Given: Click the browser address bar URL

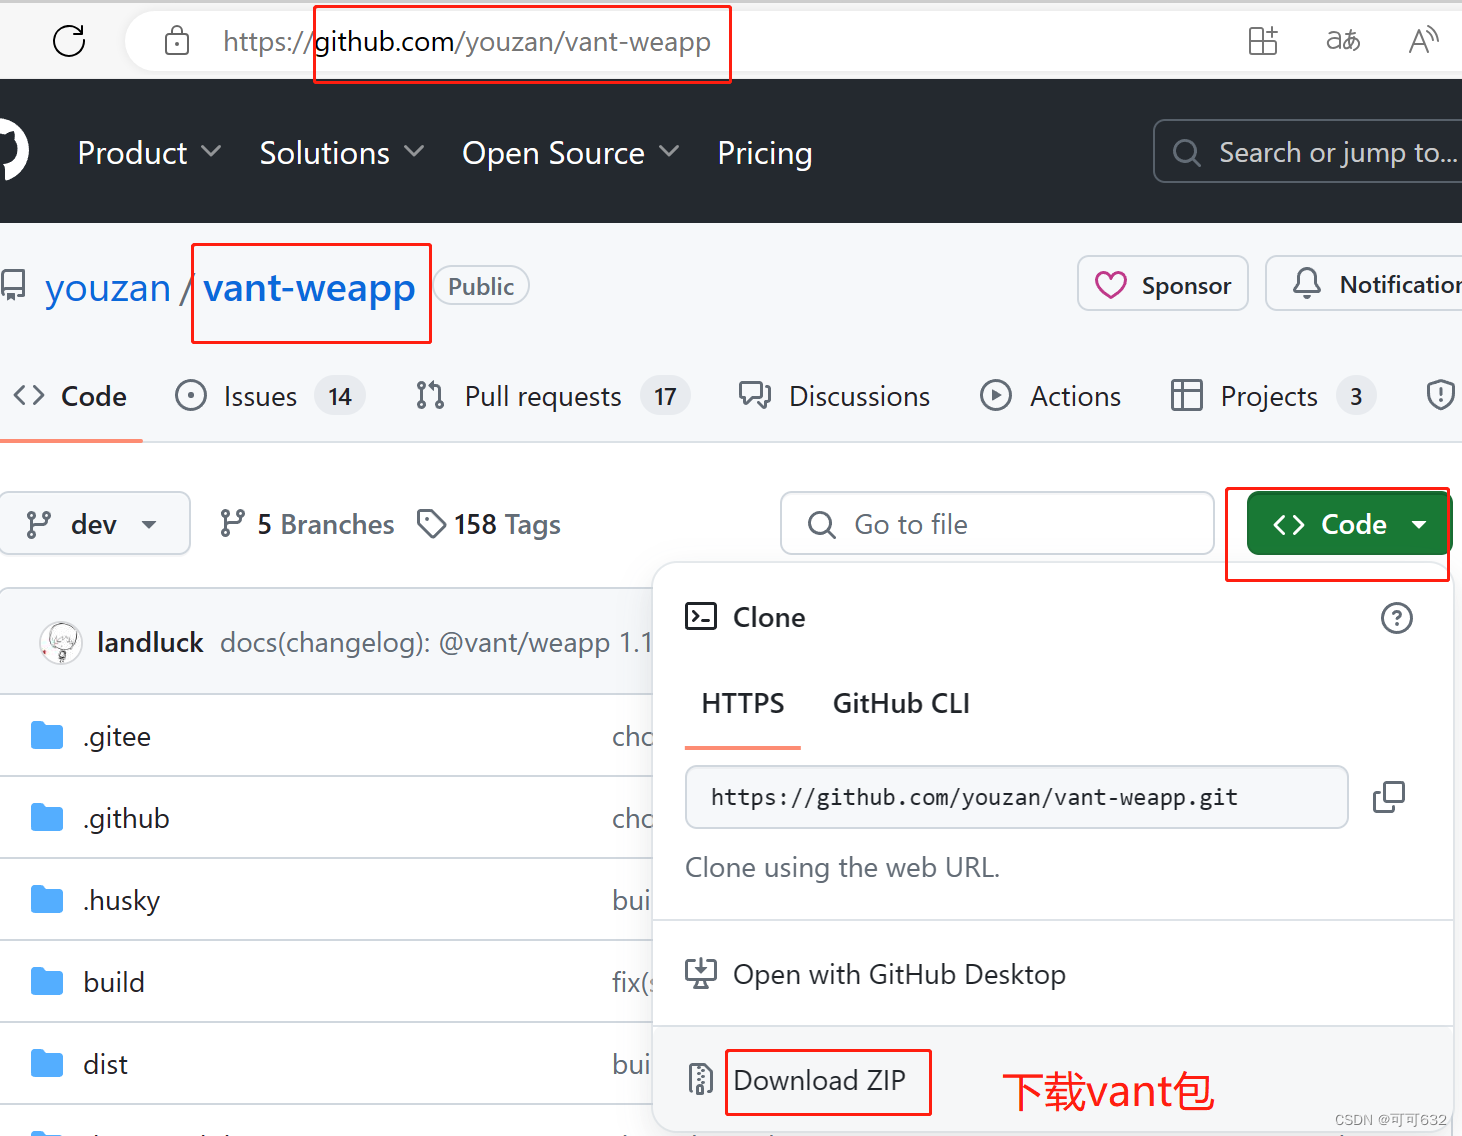Looking at the screenshot, I should (467, 42).
